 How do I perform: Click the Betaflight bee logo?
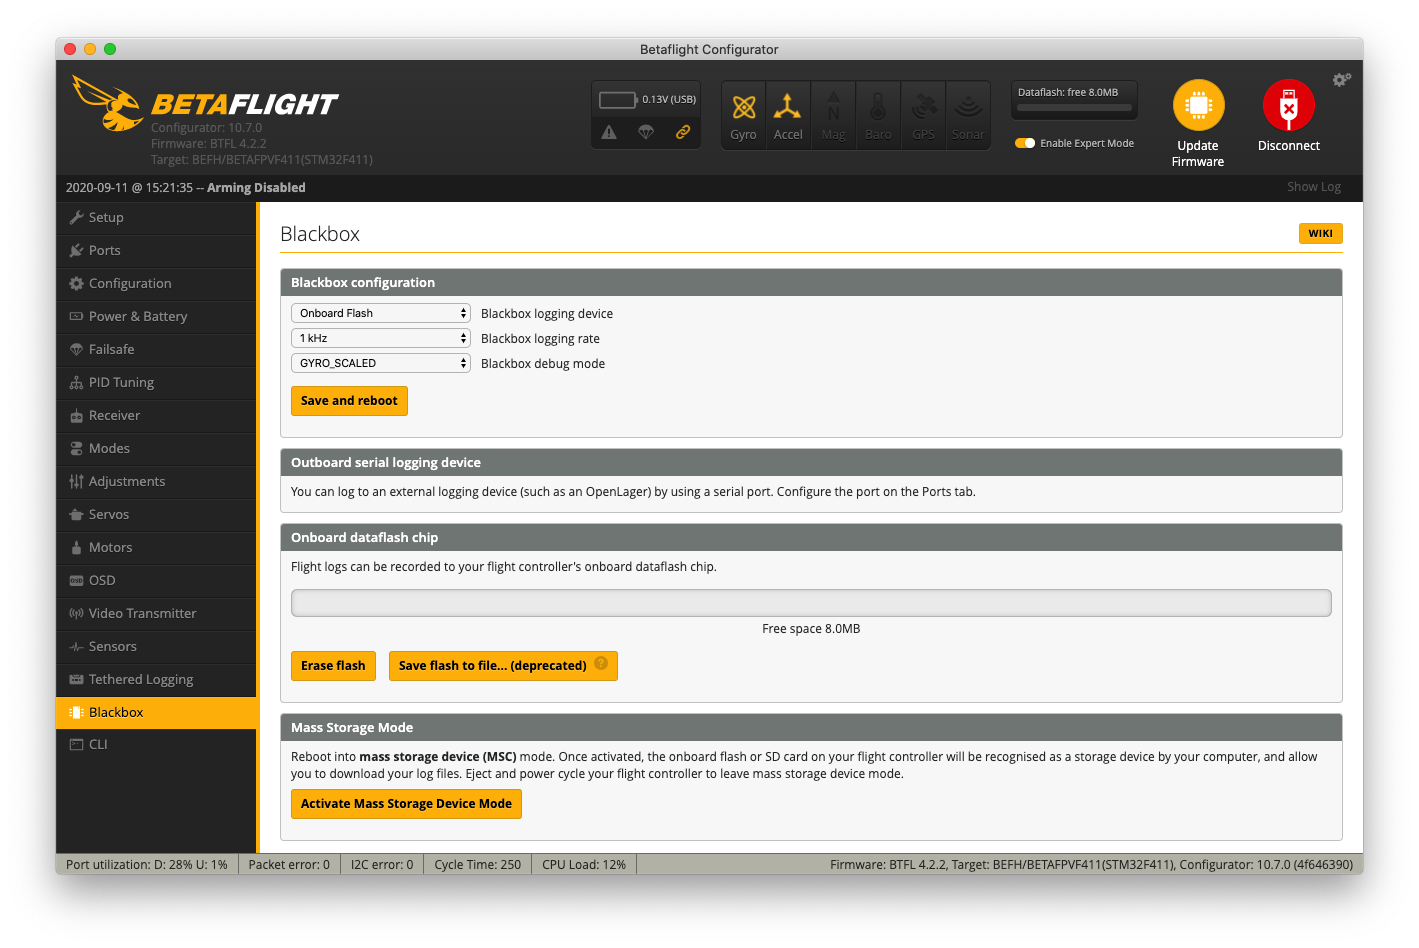tap(108, 103)
